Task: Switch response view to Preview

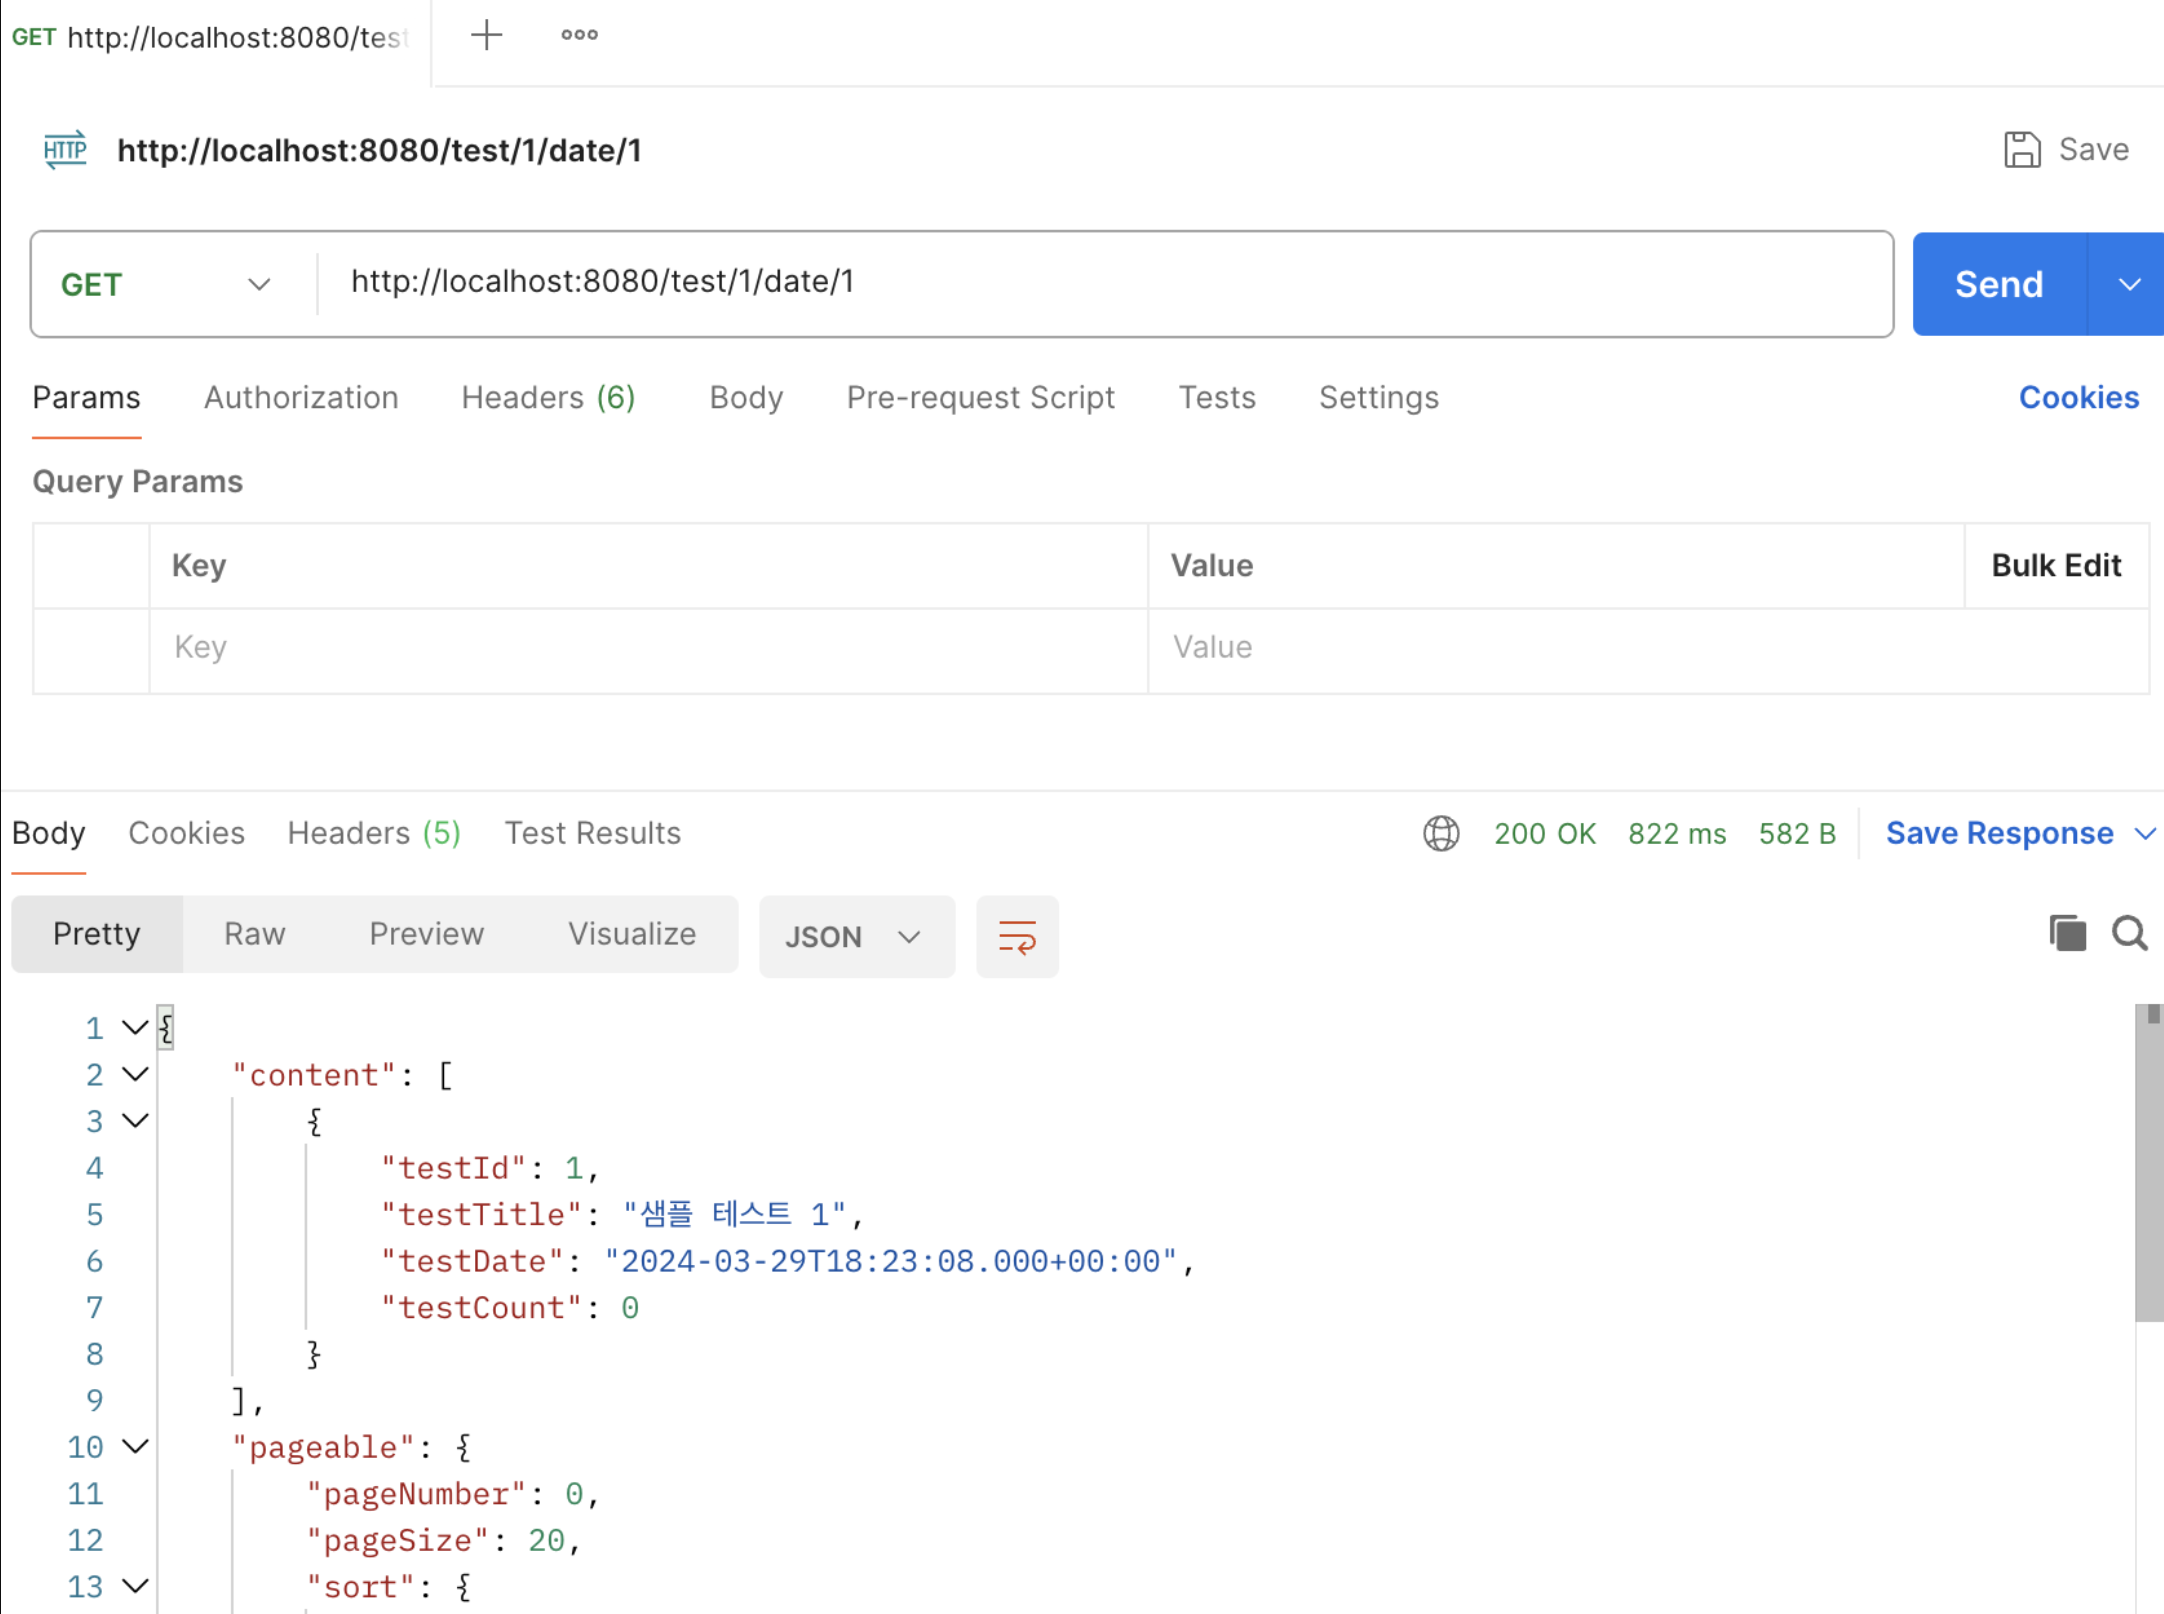Action: pos(426,934)
